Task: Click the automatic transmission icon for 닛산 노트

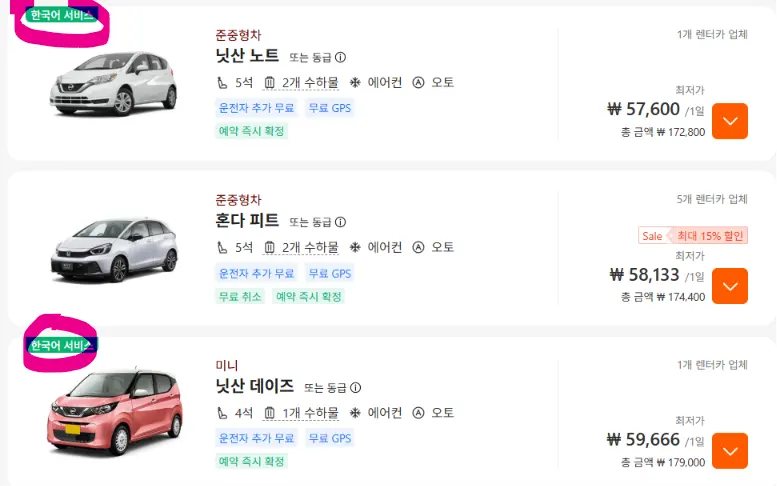Action: [x=418, y=83]
